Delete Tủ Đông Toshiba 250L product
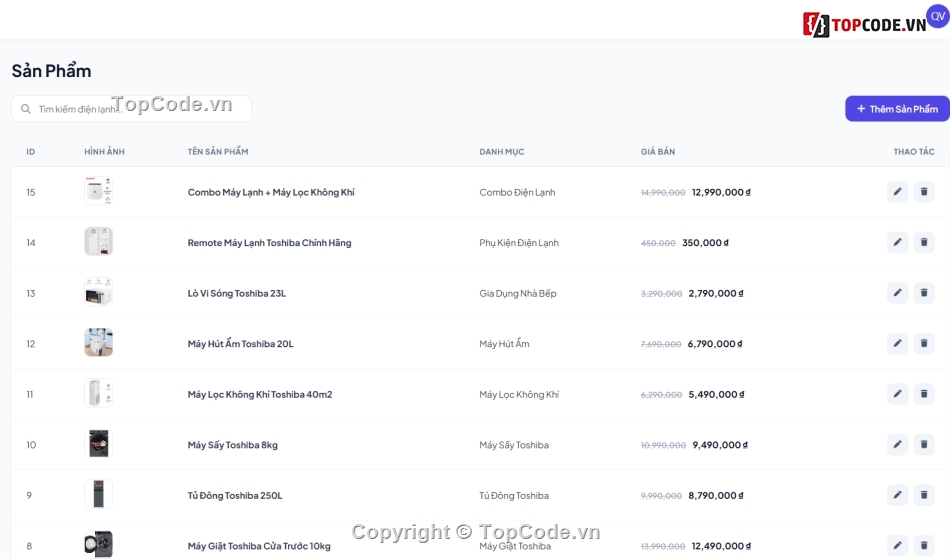This screenshot has height=559, width=950. 924,495
